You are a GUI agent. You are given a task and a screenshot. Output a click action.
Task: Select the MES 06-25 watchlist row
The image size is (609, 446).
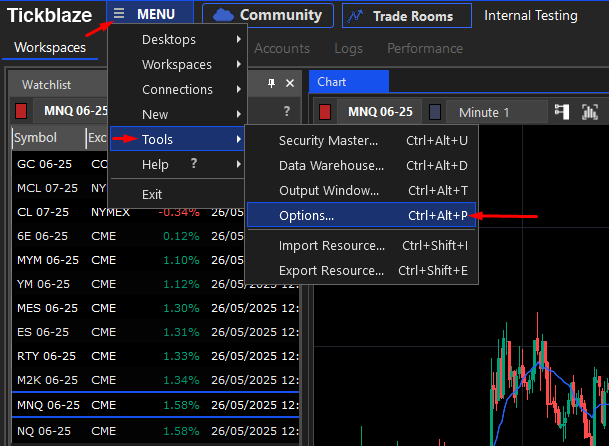click(x=155, y=308)
